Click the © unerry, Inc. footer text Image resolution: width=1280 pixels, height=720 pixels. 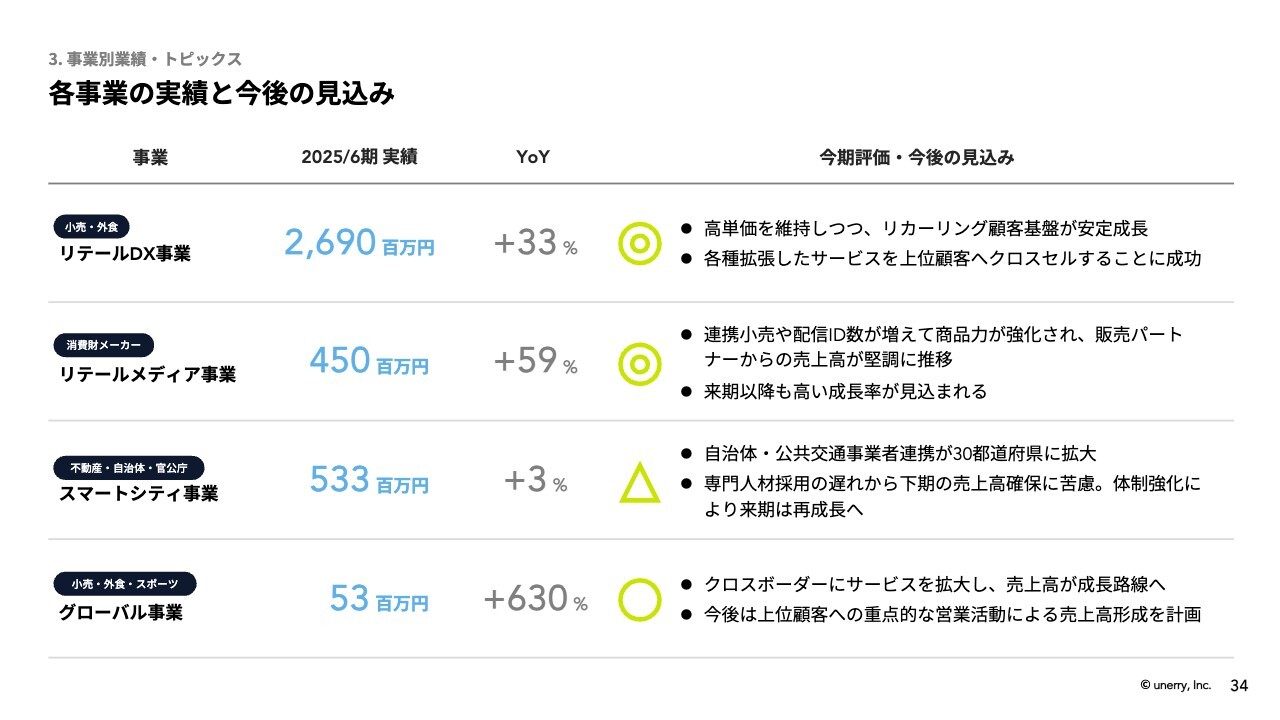pos(1175,685)
